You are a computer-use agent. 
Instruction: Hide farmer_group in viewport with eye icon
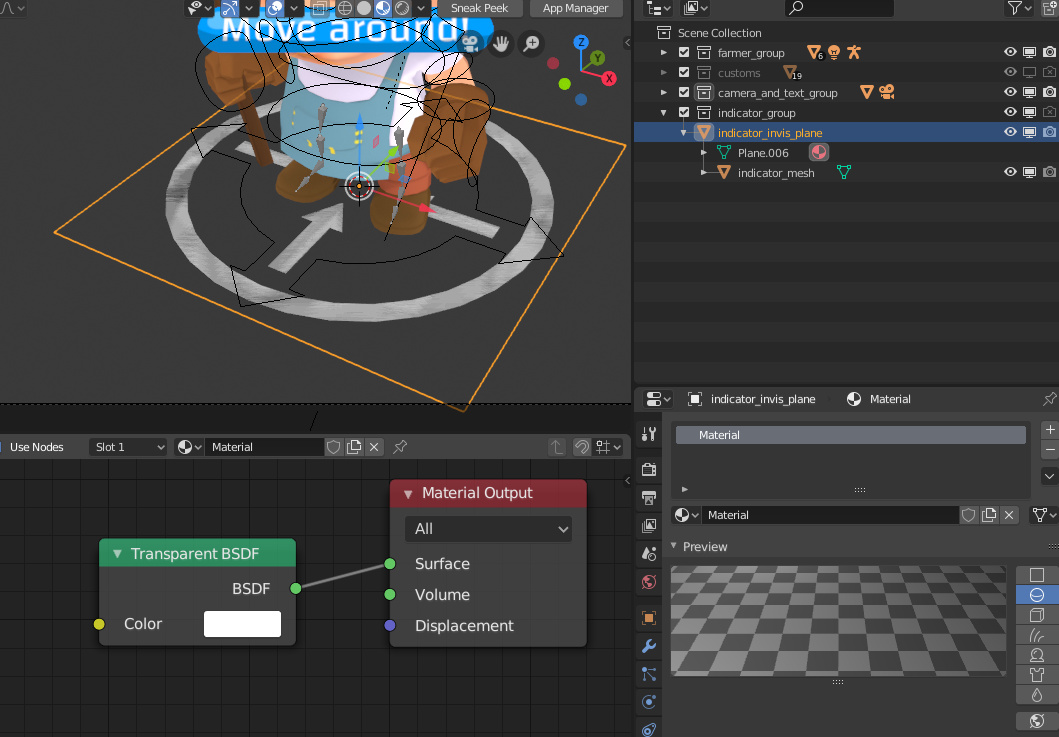pyautogui.click(x=1010, y=53)
